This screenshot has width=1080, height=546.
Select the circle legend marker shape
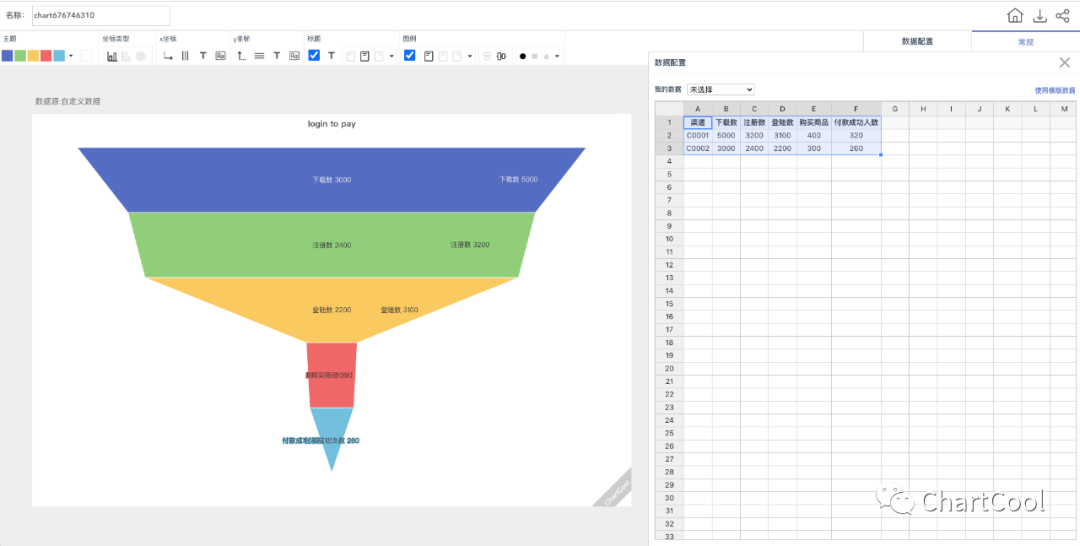(x=522, y=56)
